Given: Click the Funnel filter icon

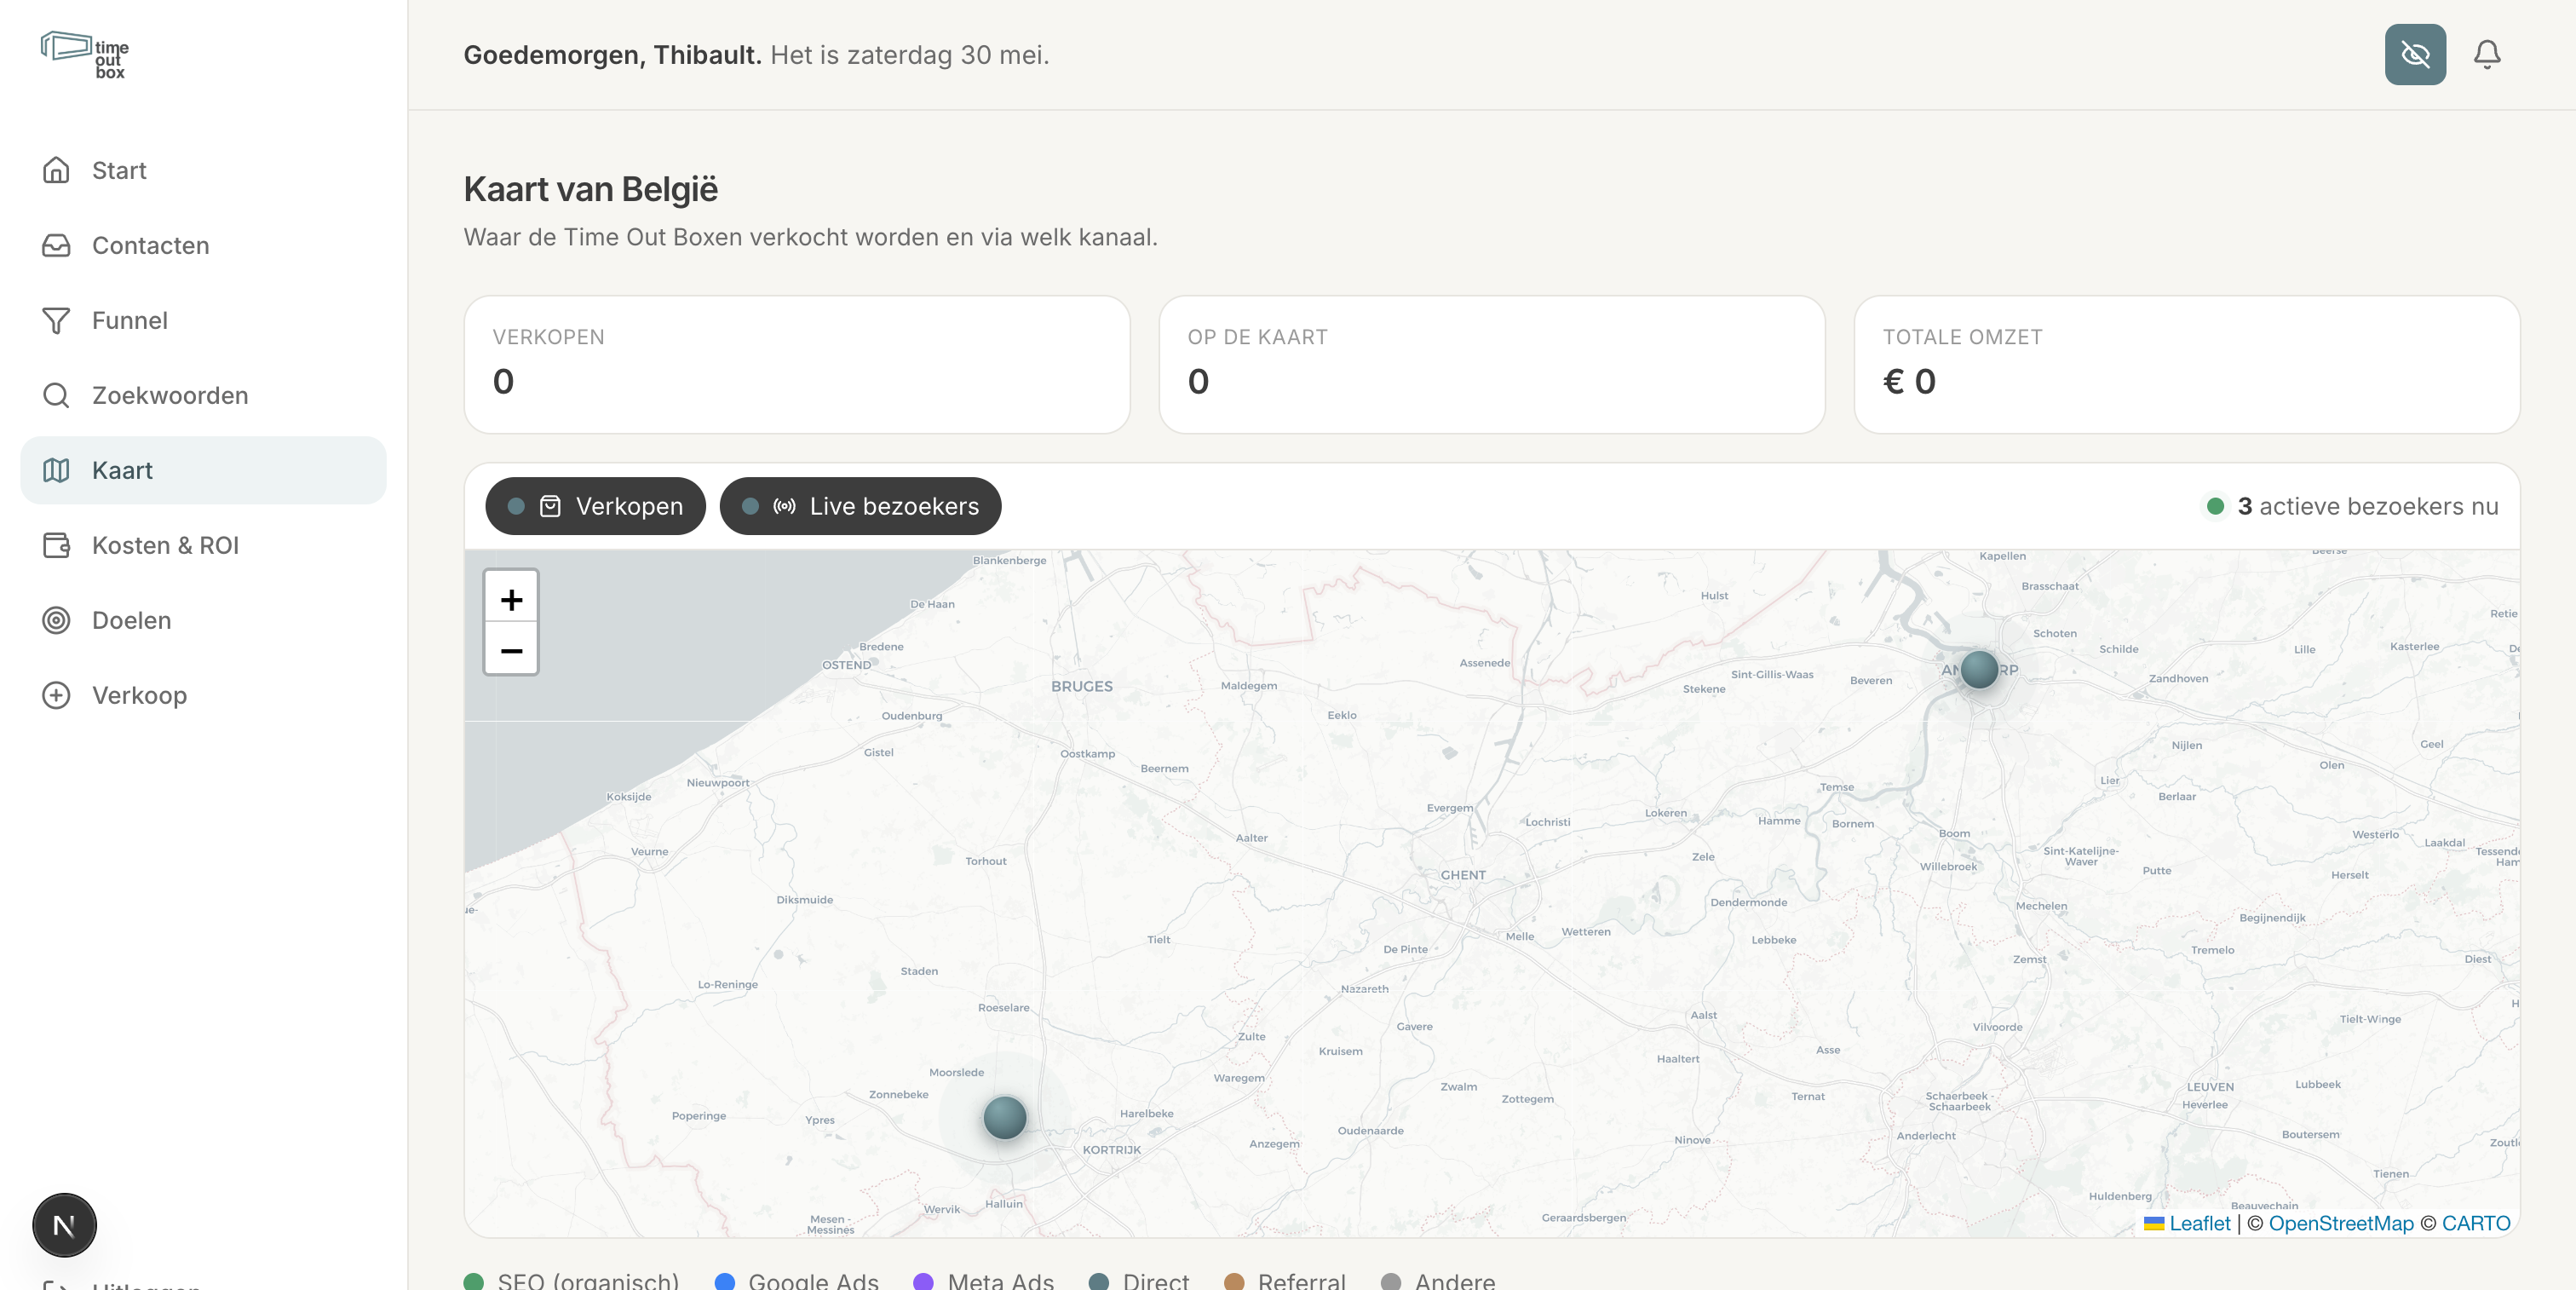Looking at the screenshot, I should 56,320.
